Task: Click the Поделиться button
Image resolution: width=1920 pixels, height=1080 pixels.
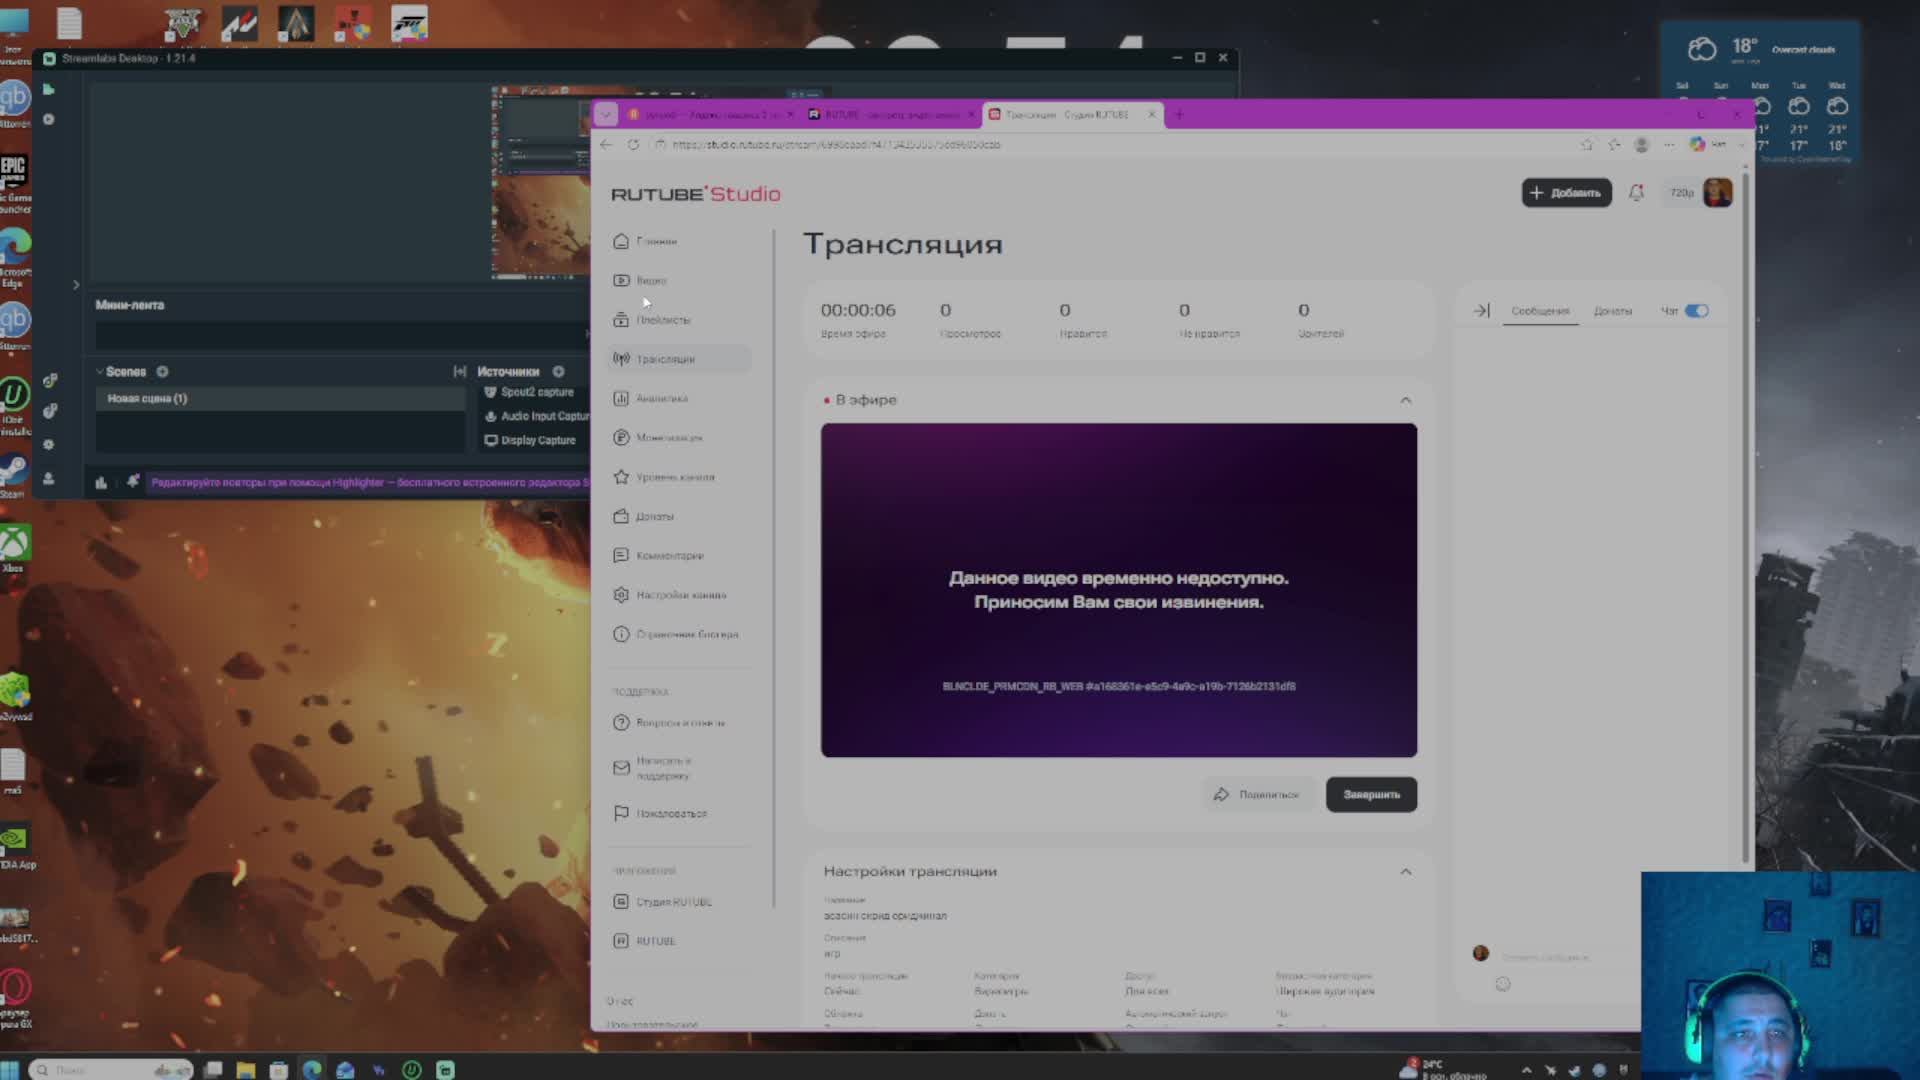Action: (x=1256, y=795)
